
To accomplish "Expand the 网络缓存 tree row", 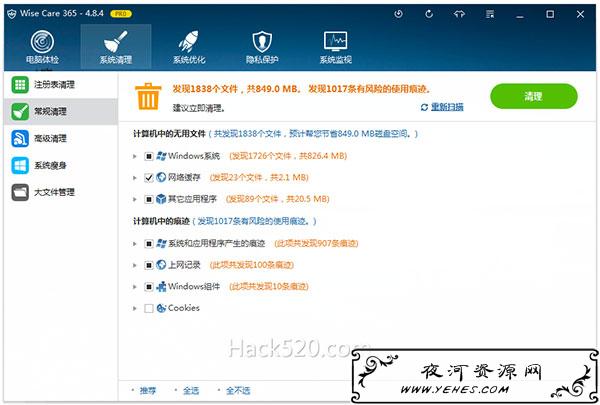I will (x=135, y=178).
